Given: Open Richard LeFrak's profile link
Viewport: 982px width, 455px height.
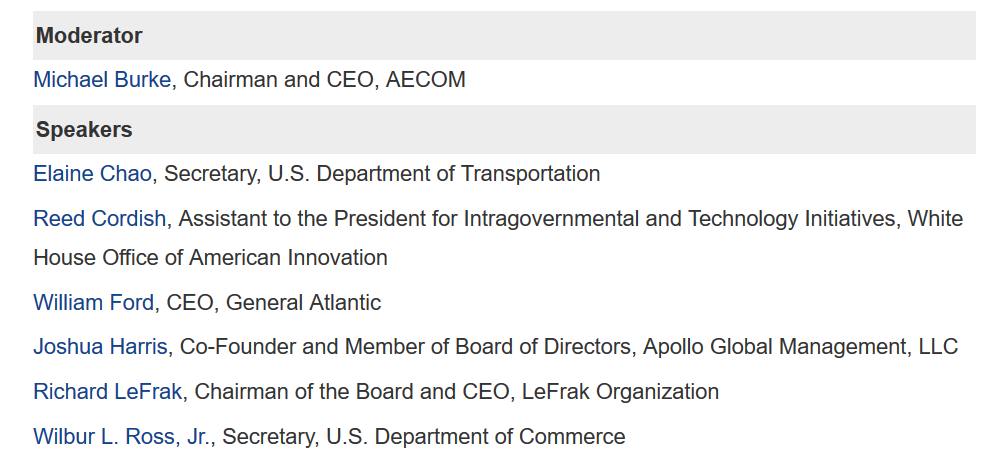Looking at the screenshot, I should [x=107, y=392].
